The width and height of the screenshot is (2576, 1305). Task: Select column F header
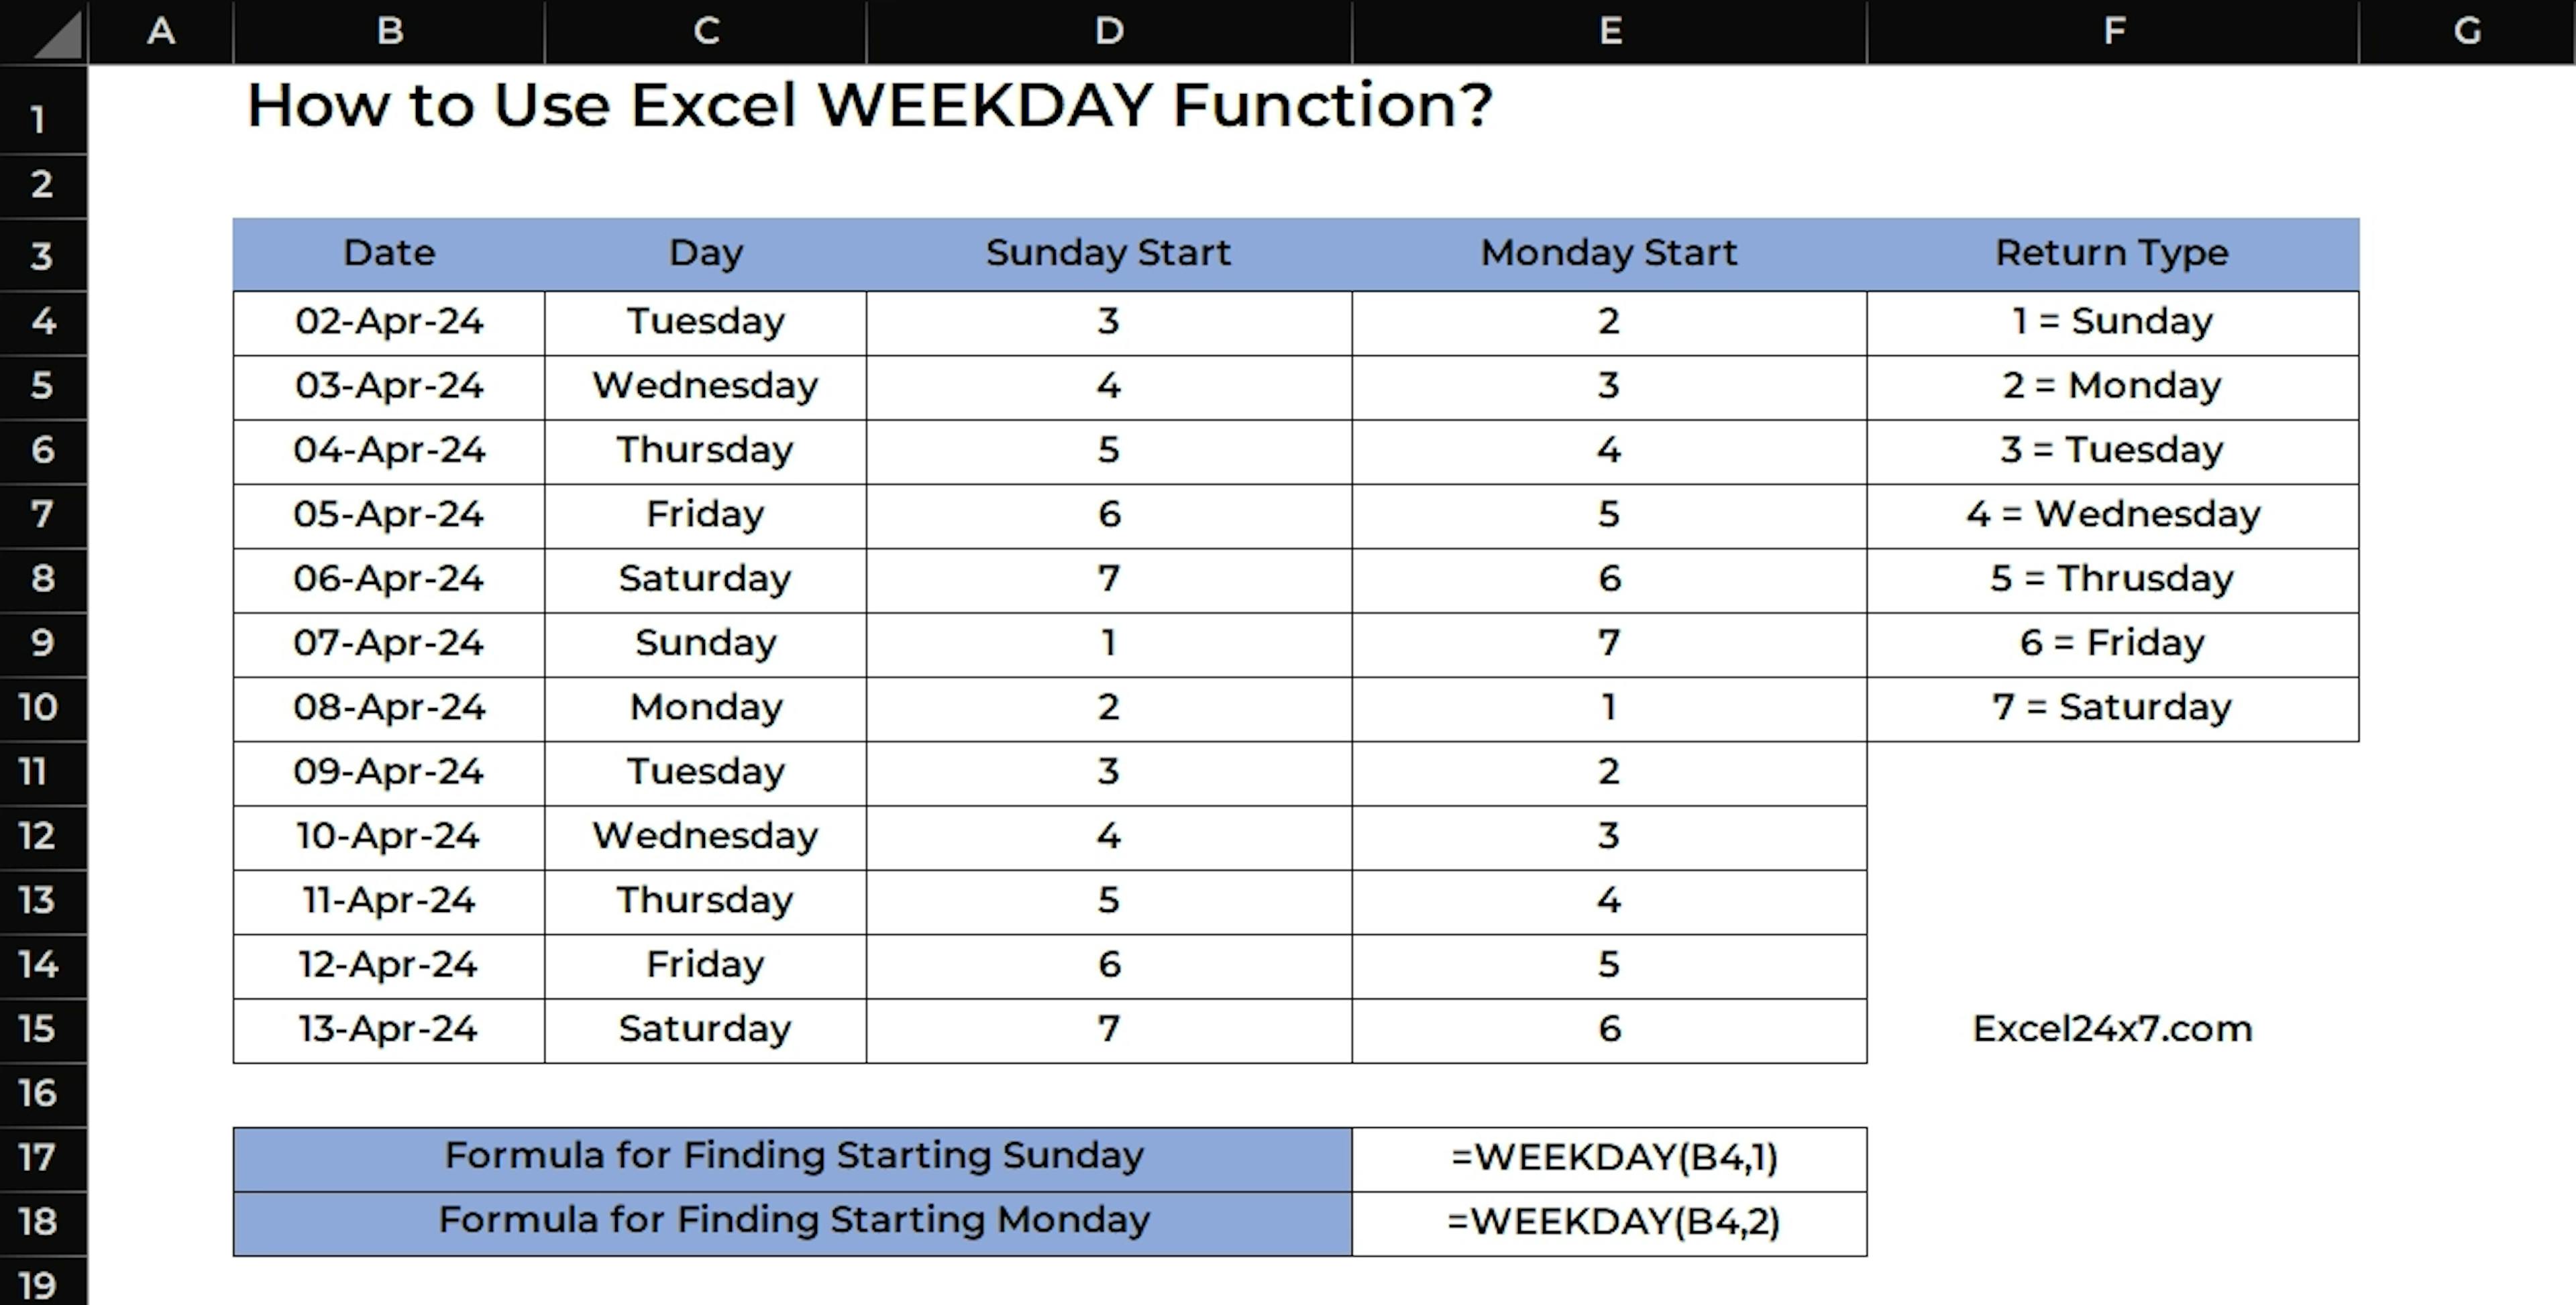point(2113,31)
